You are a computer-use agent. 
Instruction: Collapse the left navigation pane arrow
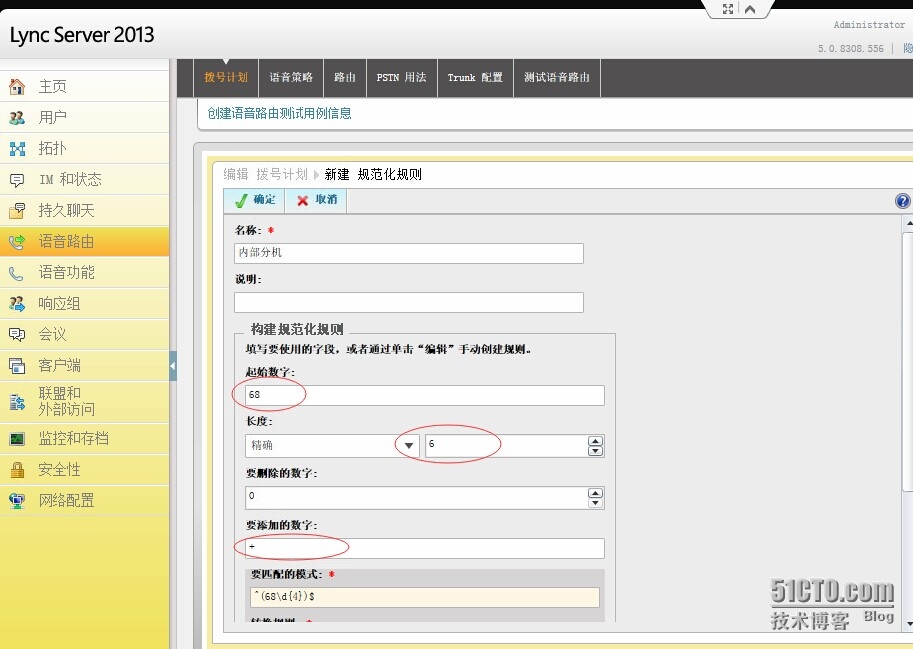172,366
